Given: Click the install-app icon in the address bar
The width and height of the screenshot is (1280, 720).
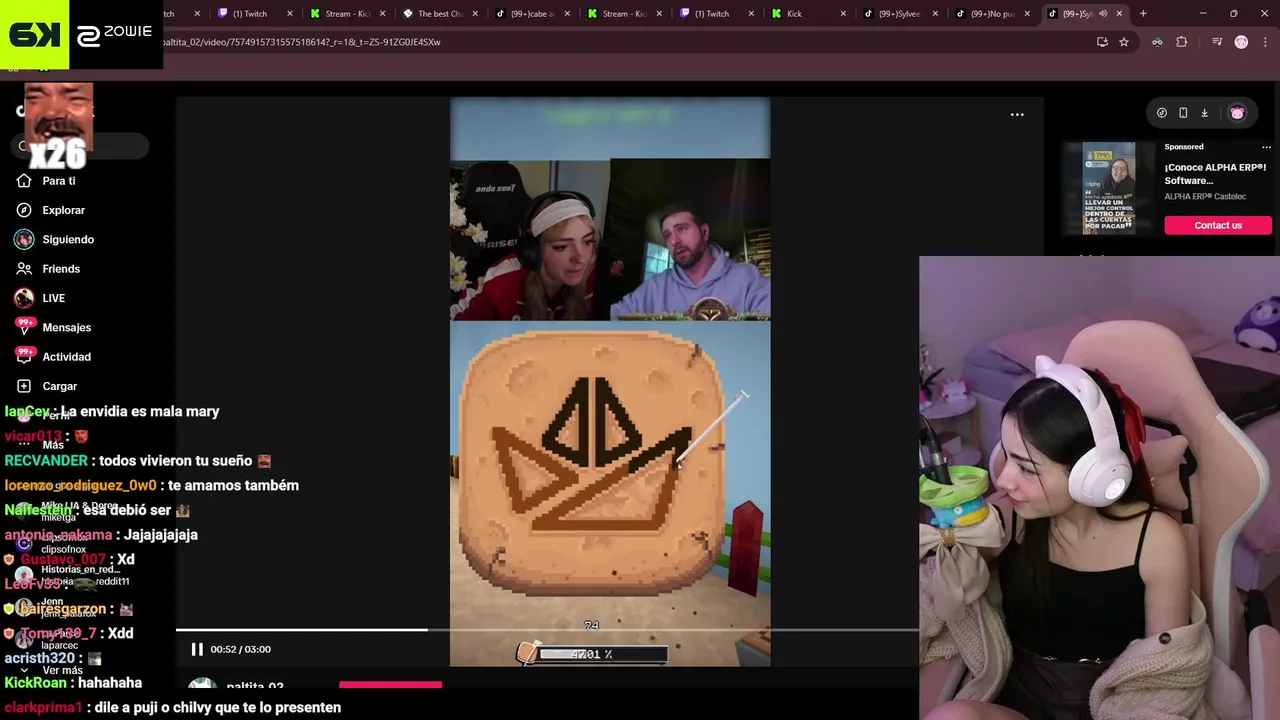Looking at the screenshot, I should (x=1102, y=42).
